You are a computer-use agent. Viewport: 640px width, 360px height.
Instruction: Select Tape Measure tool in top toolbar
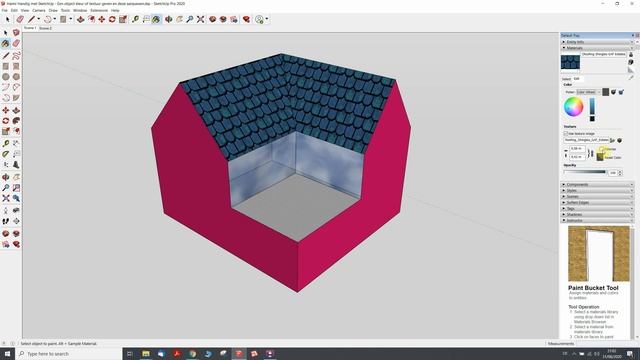coord(136,19)
